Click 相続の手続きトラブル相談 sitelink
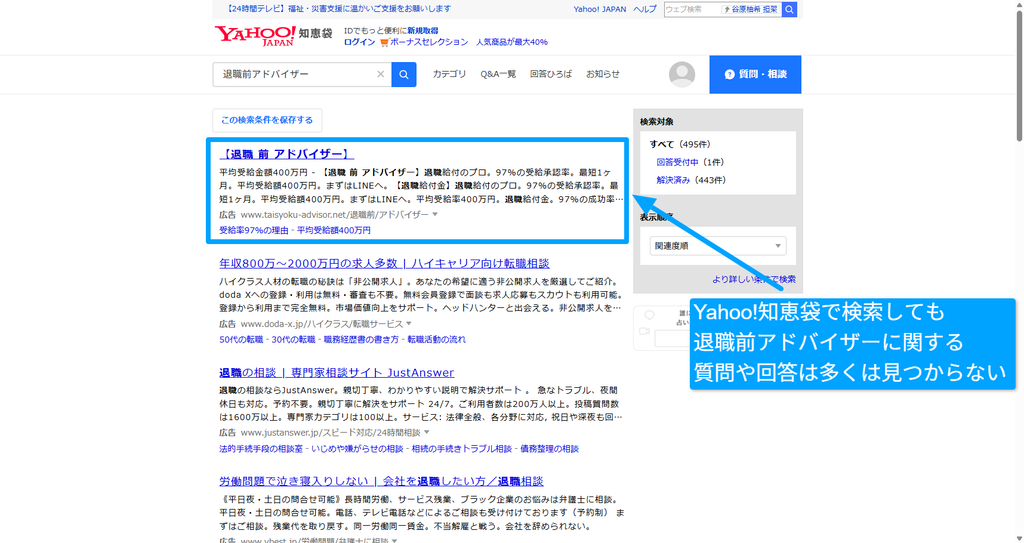The image size is (1024, 543). tap(462, 449)
